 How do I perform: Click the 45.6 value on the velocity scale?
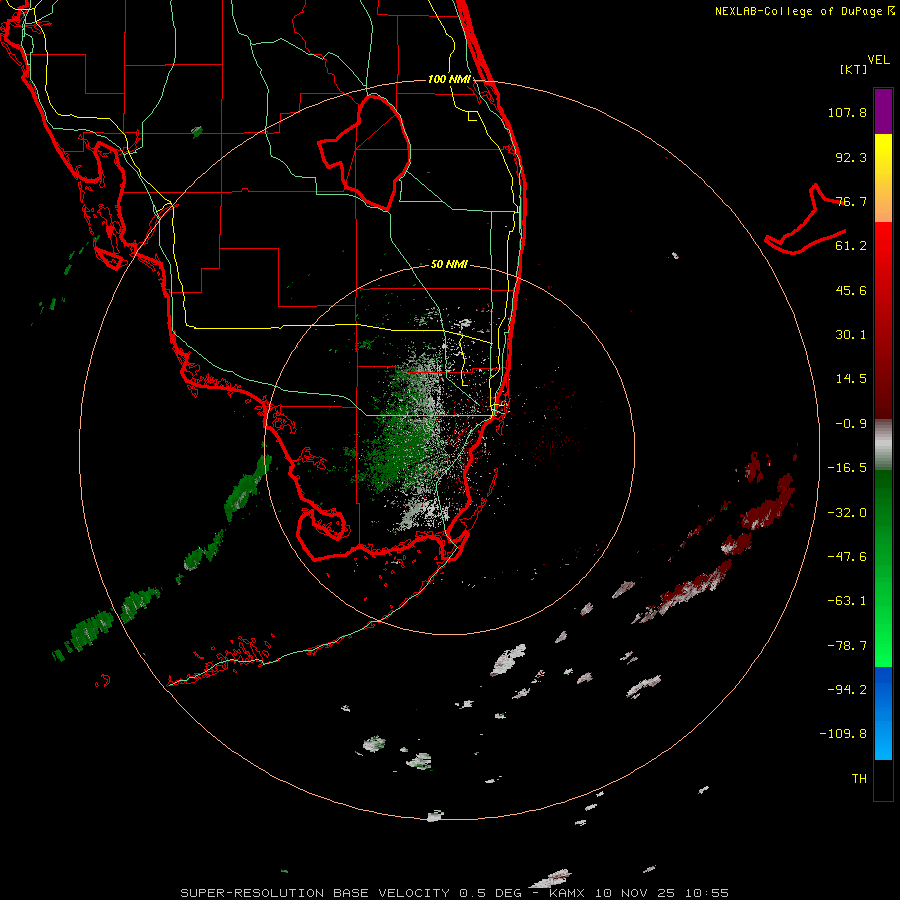coord(851,290)
